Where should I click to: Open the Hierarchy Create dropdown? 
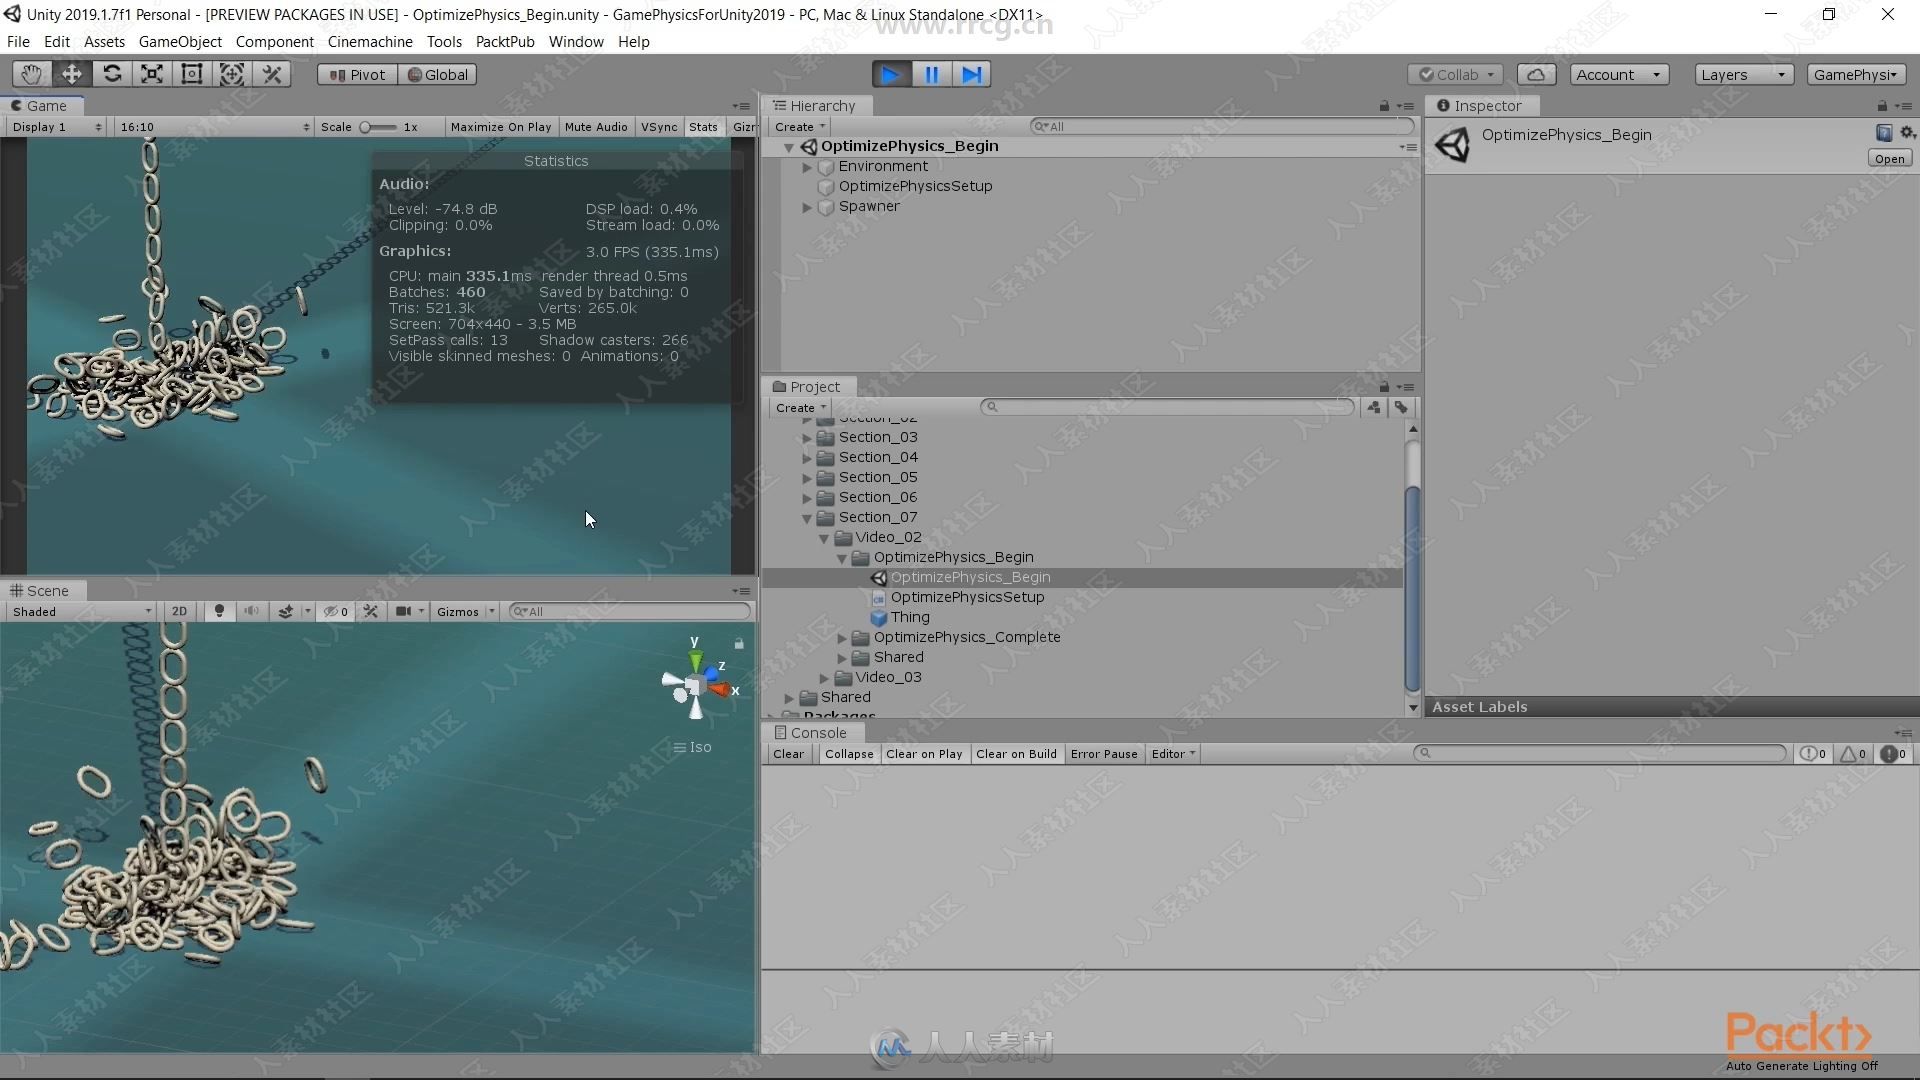(x=800, y=127)
